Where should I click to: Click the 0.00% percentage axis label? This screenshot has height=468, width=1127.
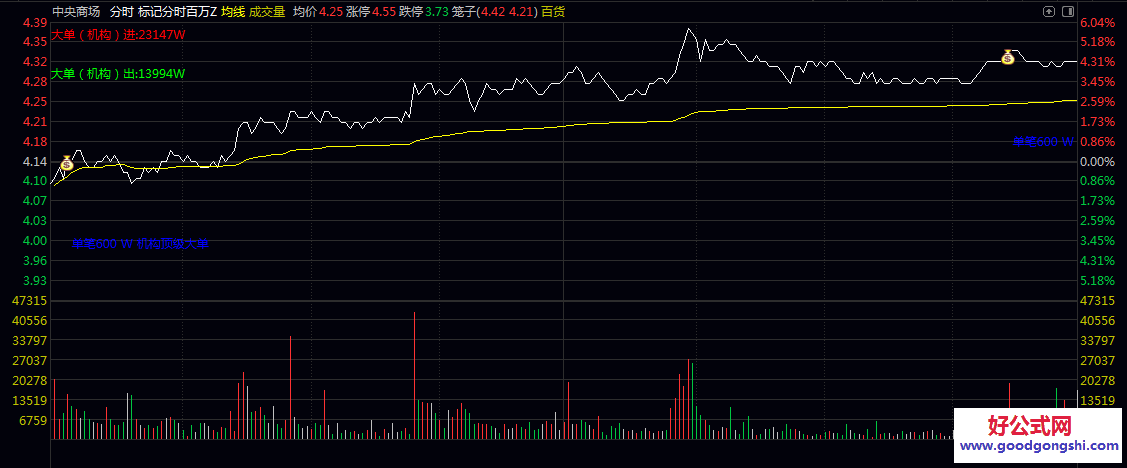tap(1098, 162)
